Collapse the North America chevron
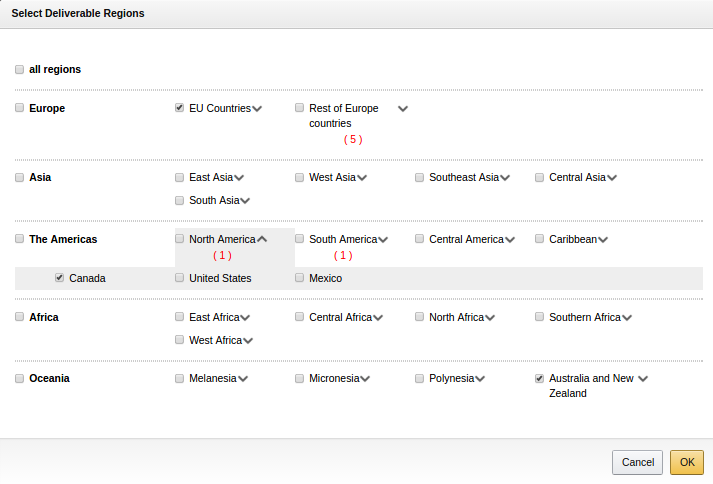 pyautogui.click(x=262, y=240)
